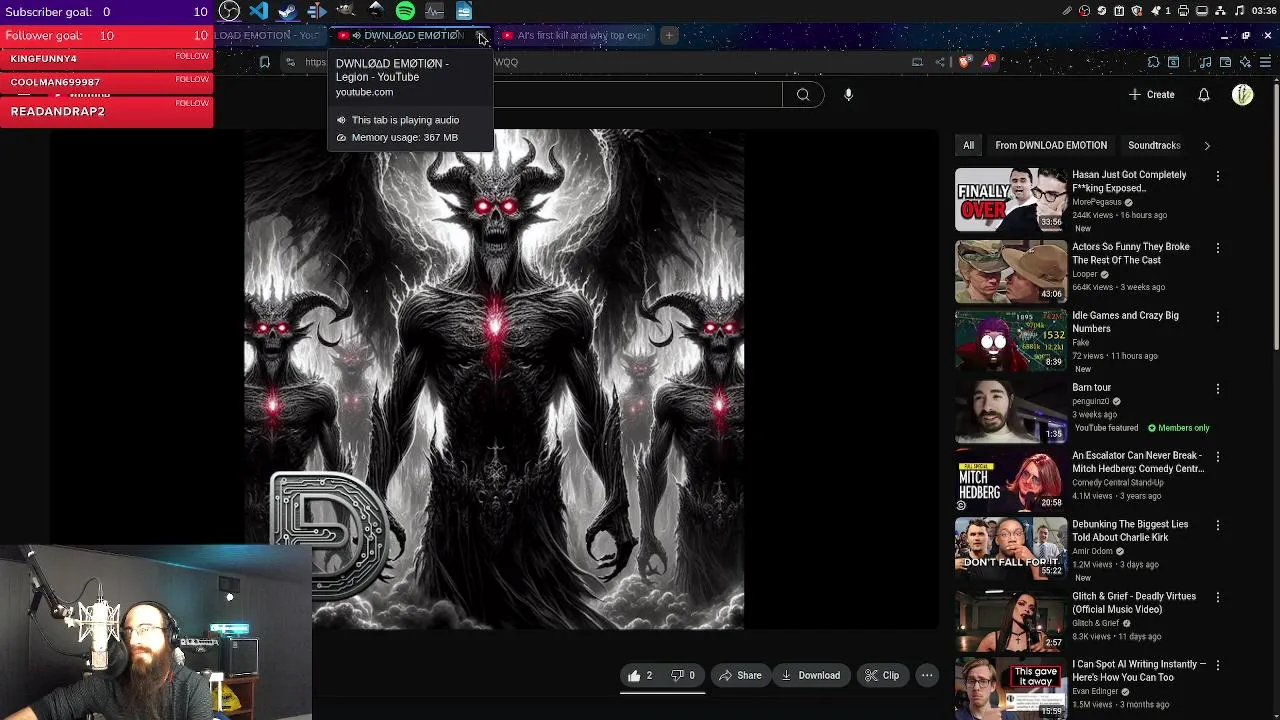Viewport: 1280px width, 720px height.
Task: Open the Brave Shields lion icon
Action: click(x=964, y=62)
